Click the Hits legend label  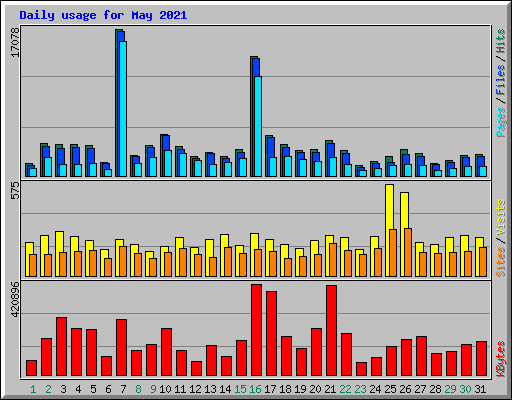tap(500, 41)
